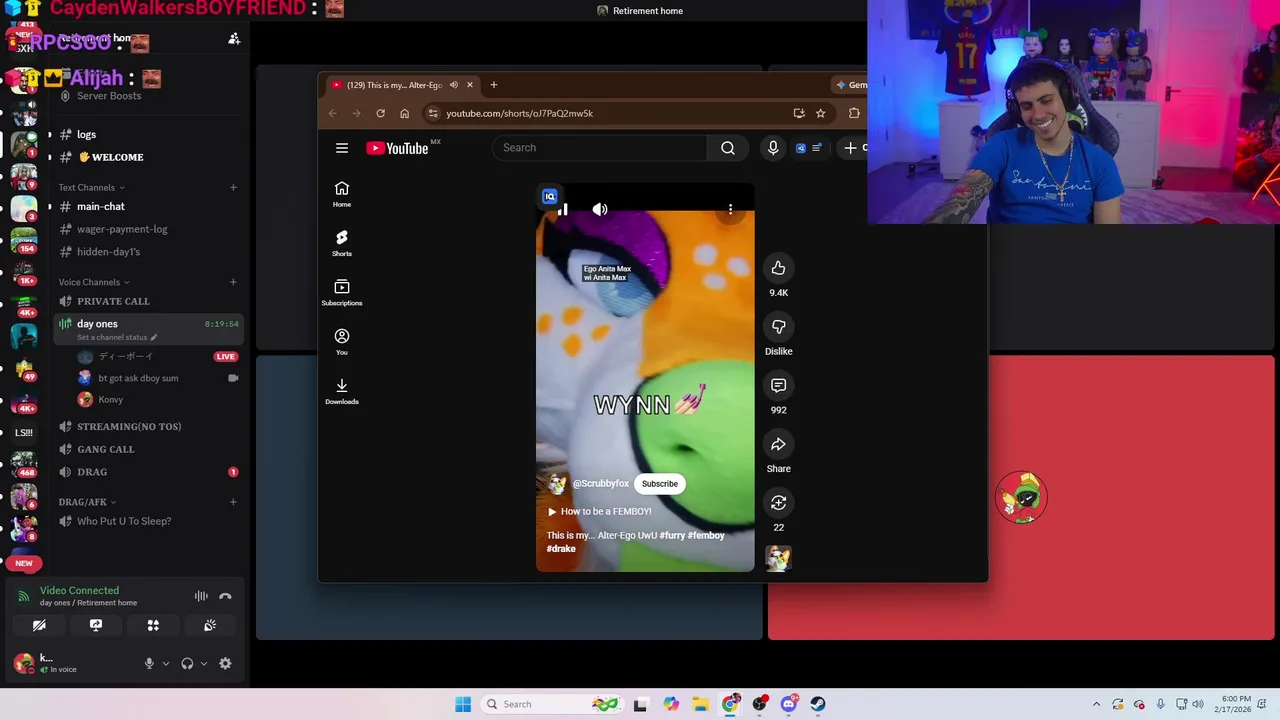Click the YouTube search magnifier button
The height and width of the screenshot is (720, 1280).
coord(728,148)
